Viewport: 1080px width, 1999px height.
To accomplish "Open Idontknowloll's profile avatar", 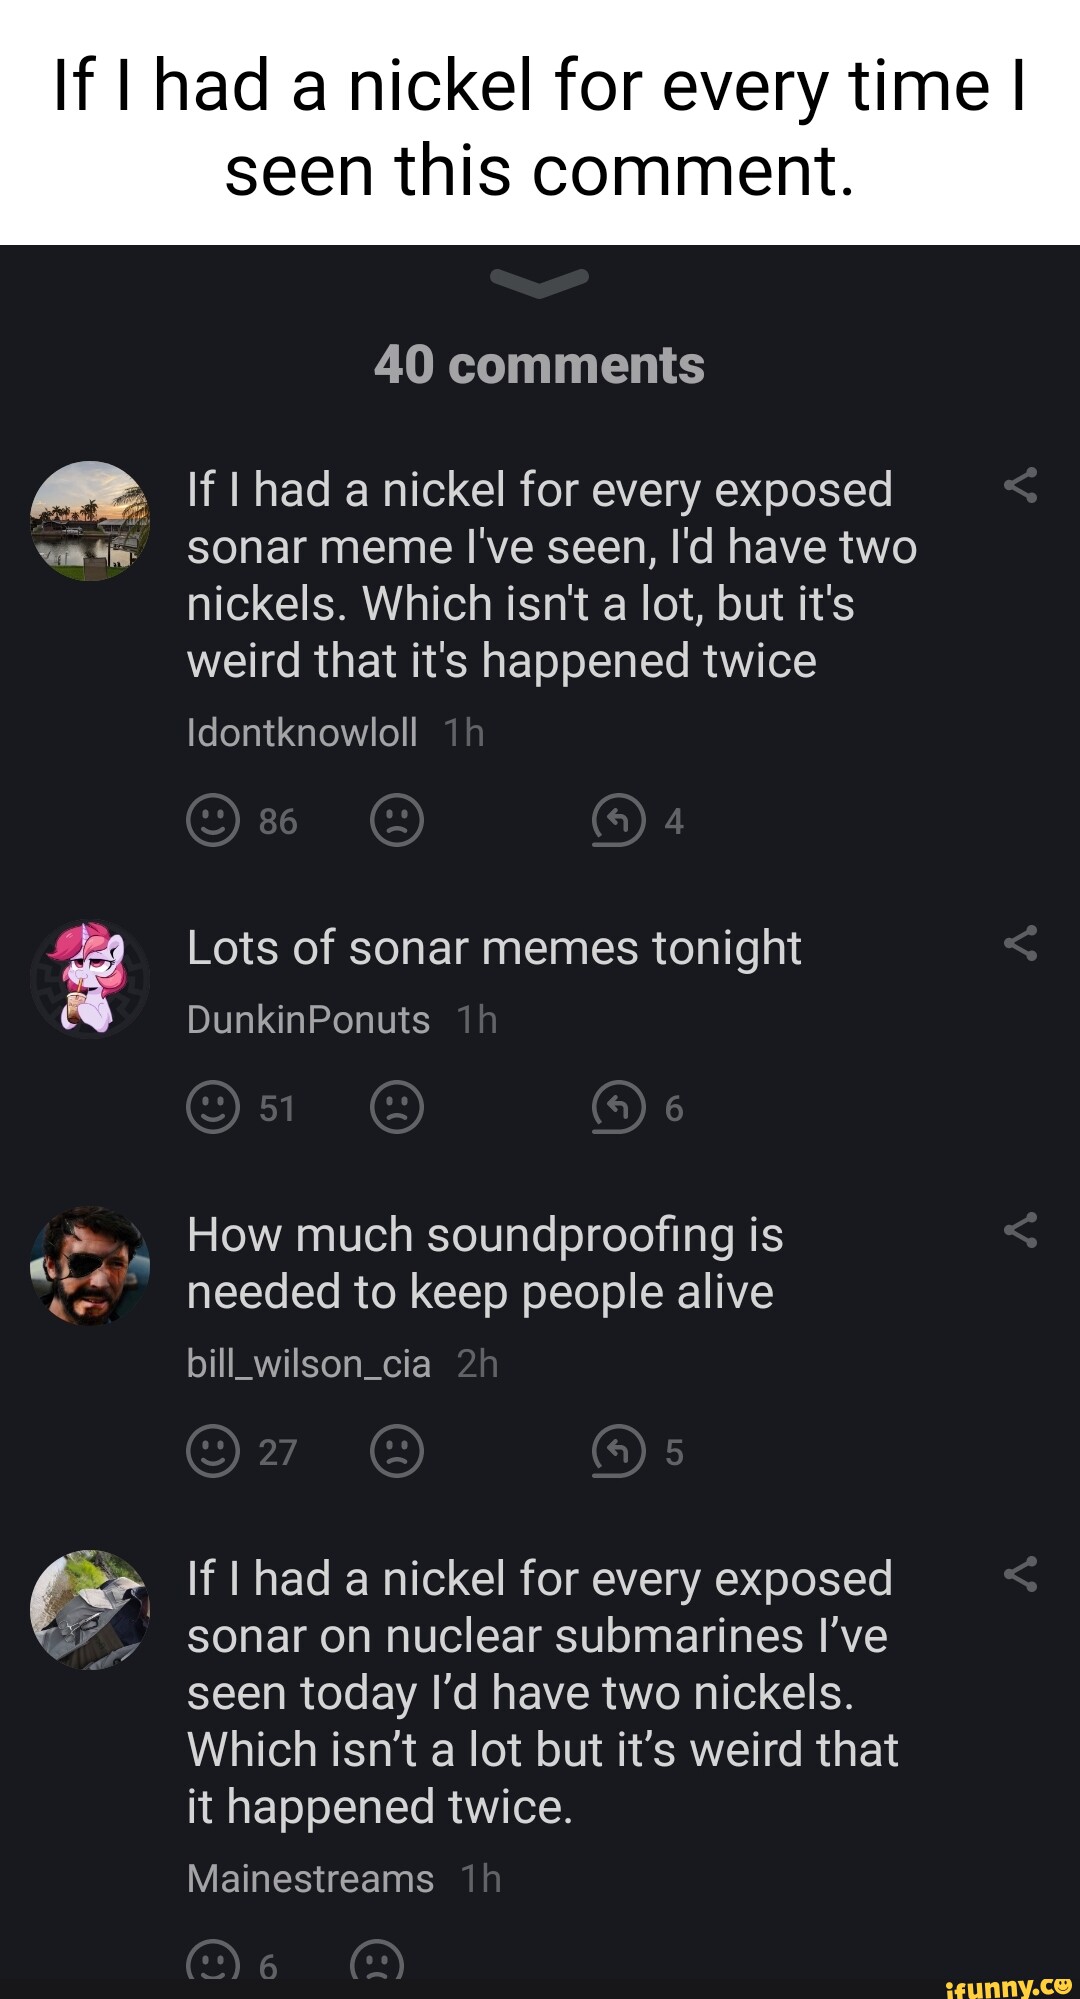I will pos(90,521).
